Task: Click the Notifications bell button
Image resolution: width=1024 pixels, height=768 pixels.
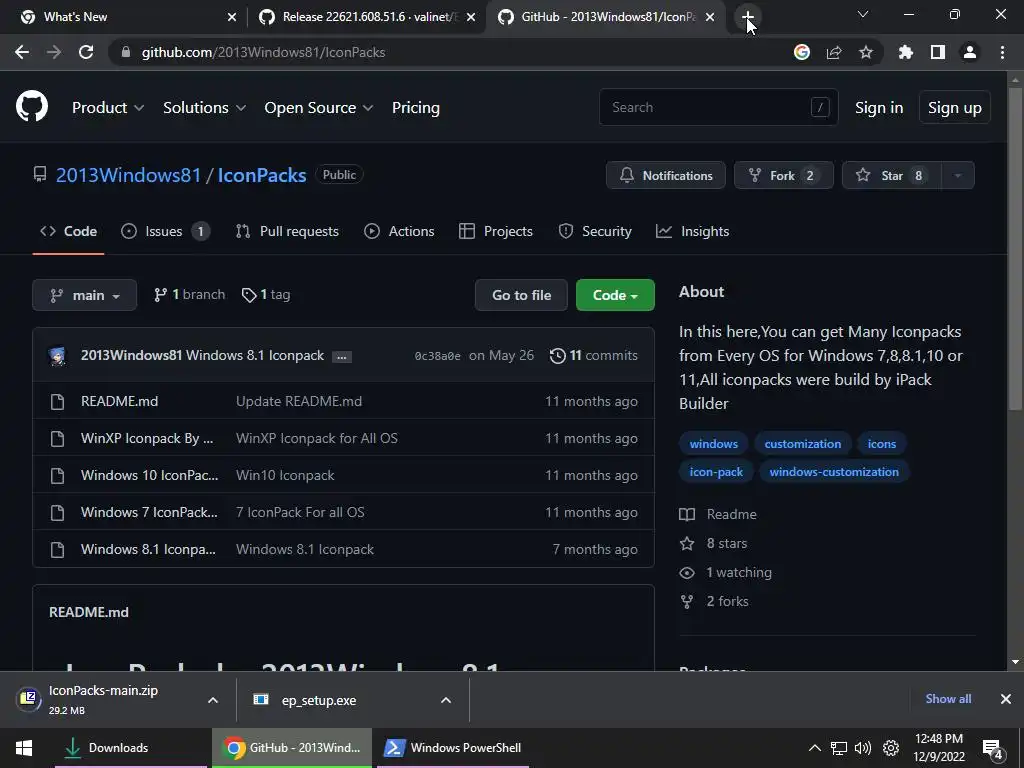Action: [x=665, y=175]
